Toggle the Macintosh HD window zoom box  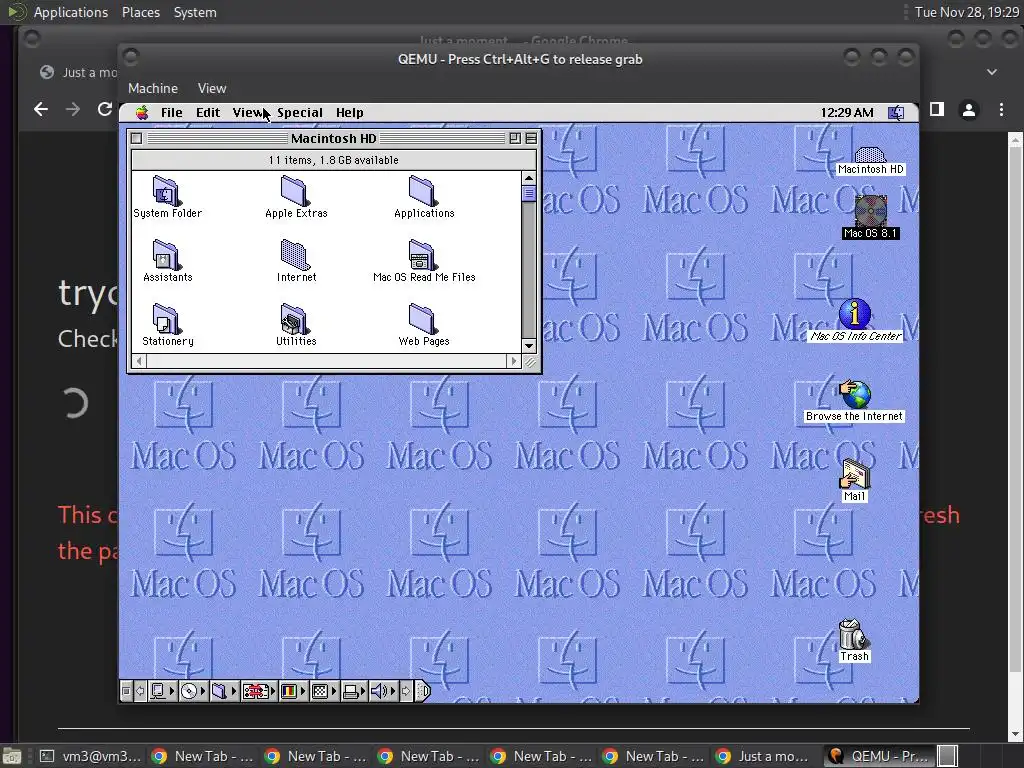pyautogui.click(x=515, y=138)
